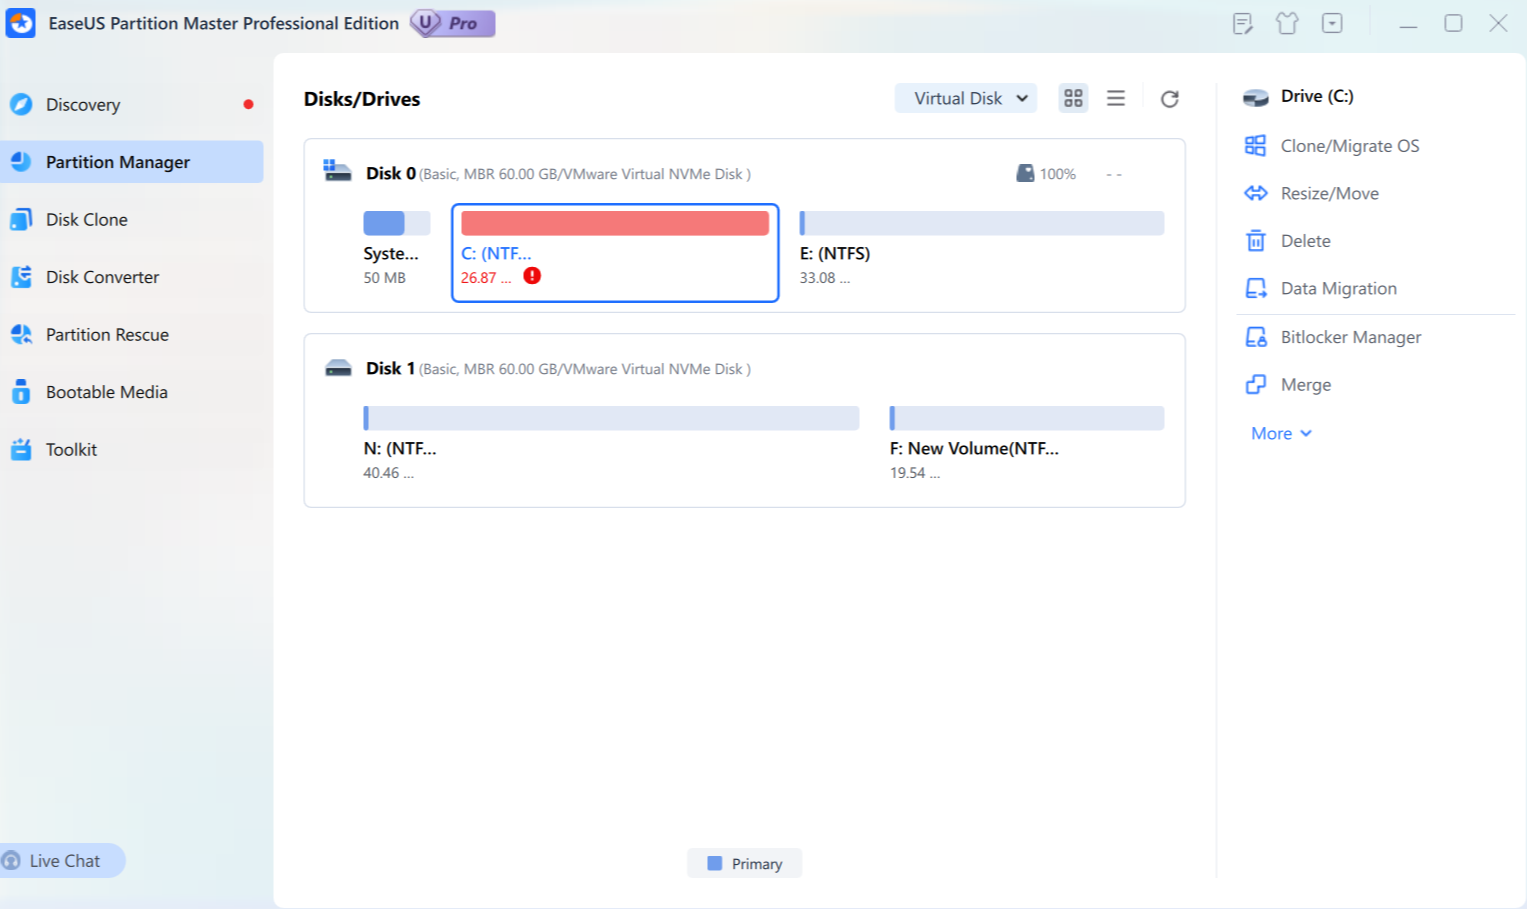Open the Toolkit section
1527x909 pixels.
tap(132, 450)
